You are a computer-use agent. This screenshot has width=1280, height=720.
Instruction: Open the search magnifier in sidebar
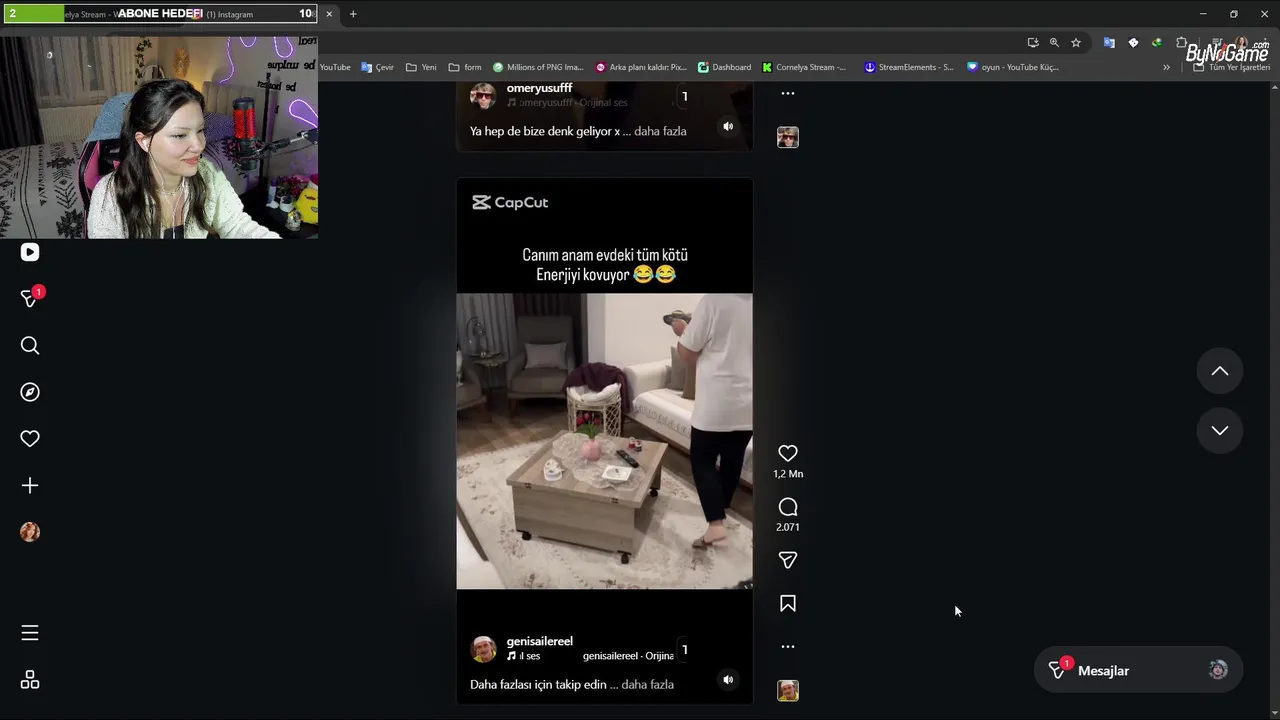point(30,345)
